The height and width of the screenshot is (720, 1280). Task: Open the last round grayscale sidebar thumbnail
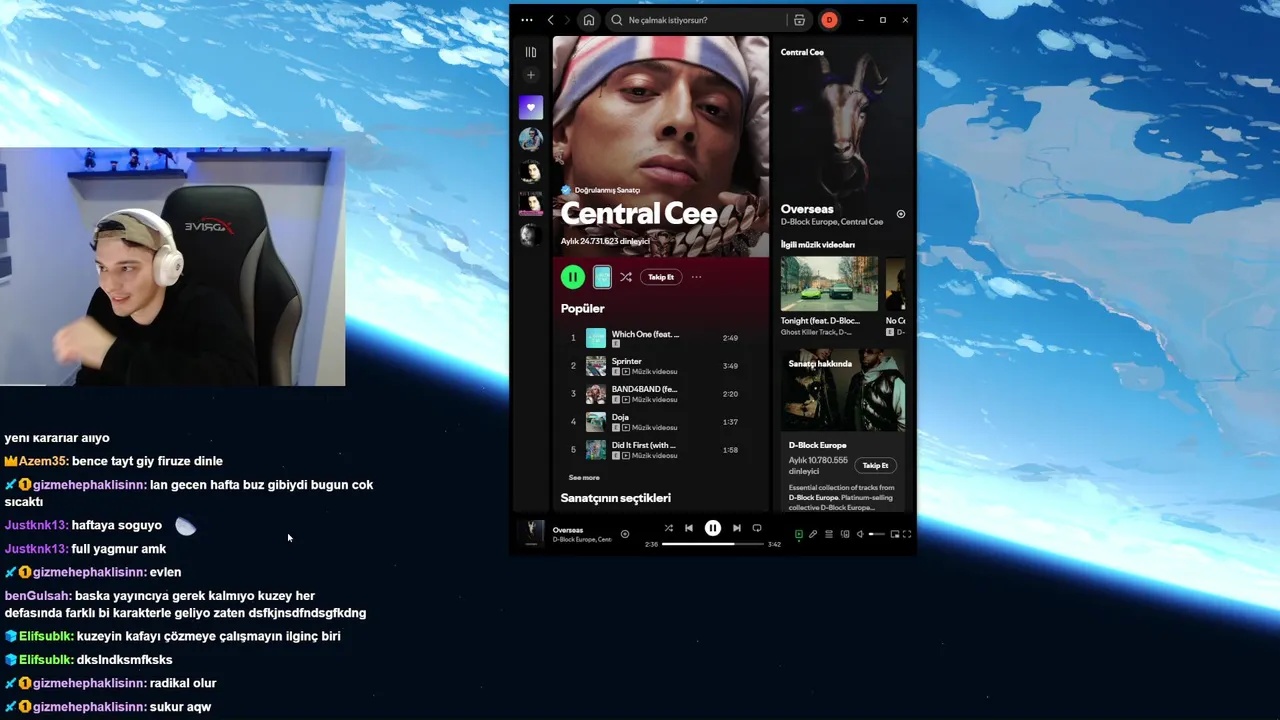pos(531,235)
